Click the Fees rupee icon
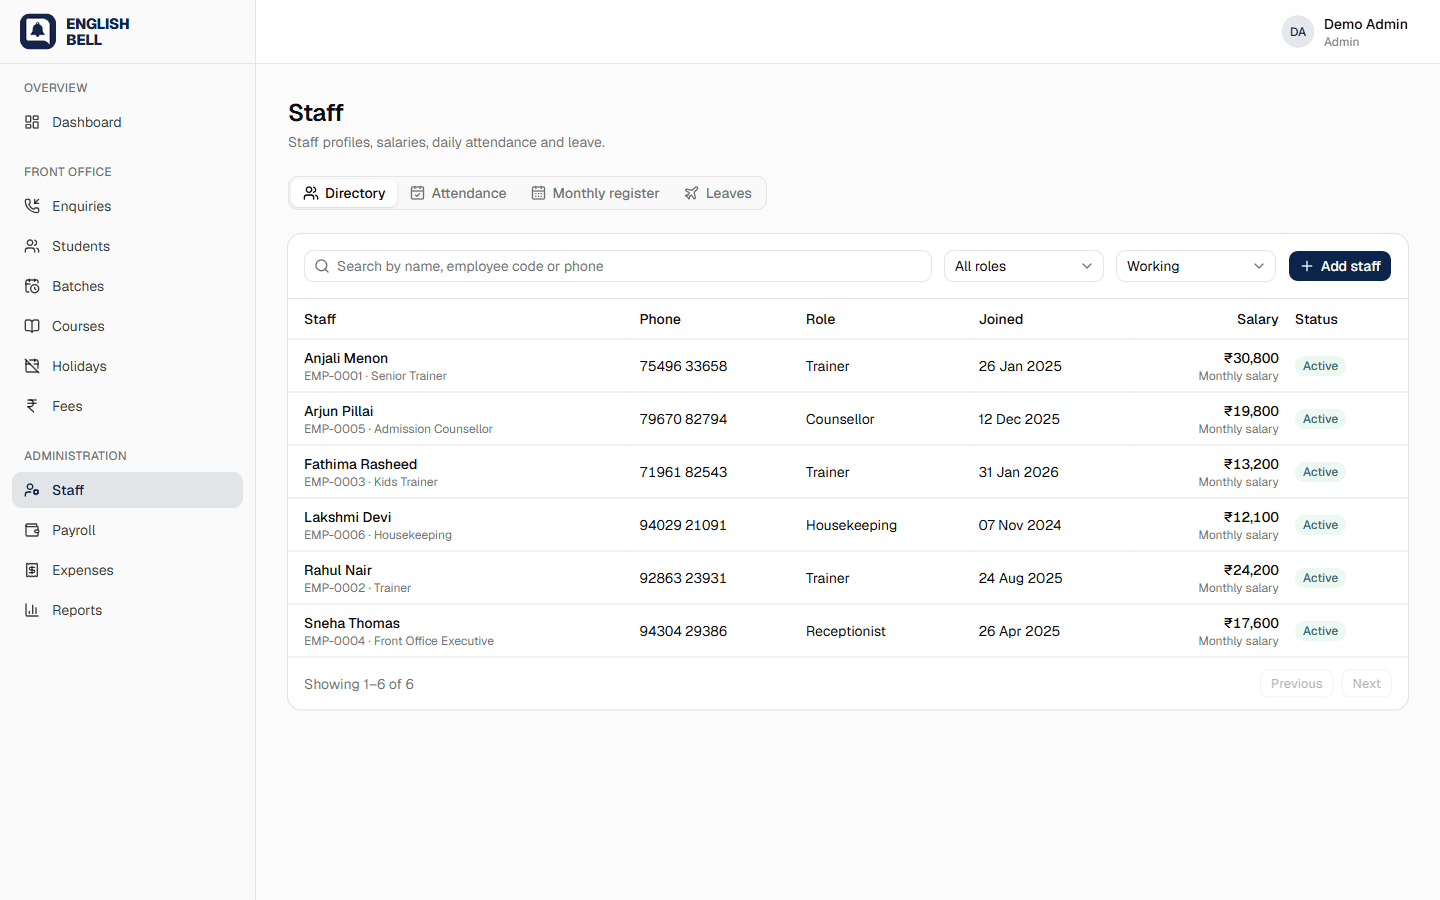The image size is (1440, 900). [32, 406]
